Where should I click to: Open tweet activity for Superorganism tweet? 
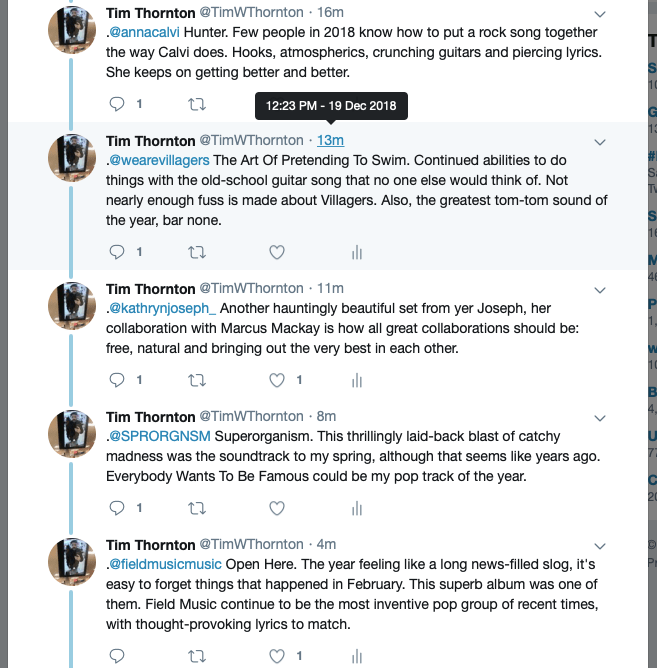tap(357, 508)
